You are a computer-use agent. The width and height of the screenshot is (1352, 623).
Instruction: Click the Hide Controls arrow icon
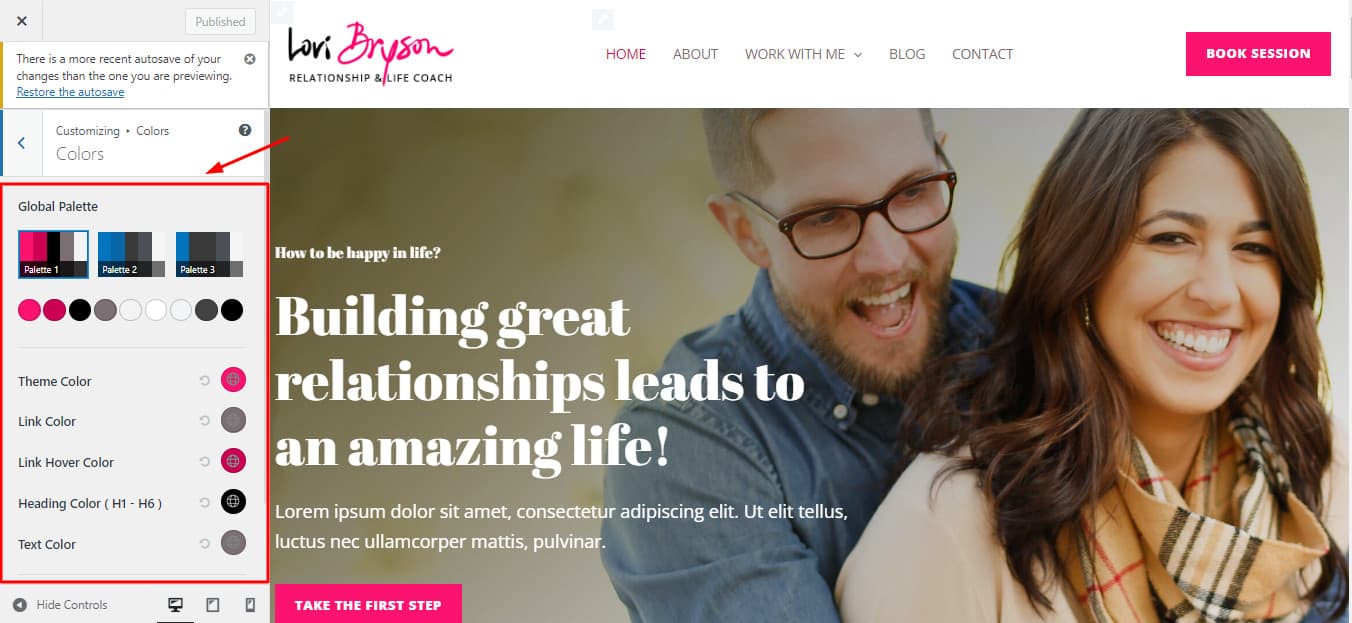tap(20, 604)
